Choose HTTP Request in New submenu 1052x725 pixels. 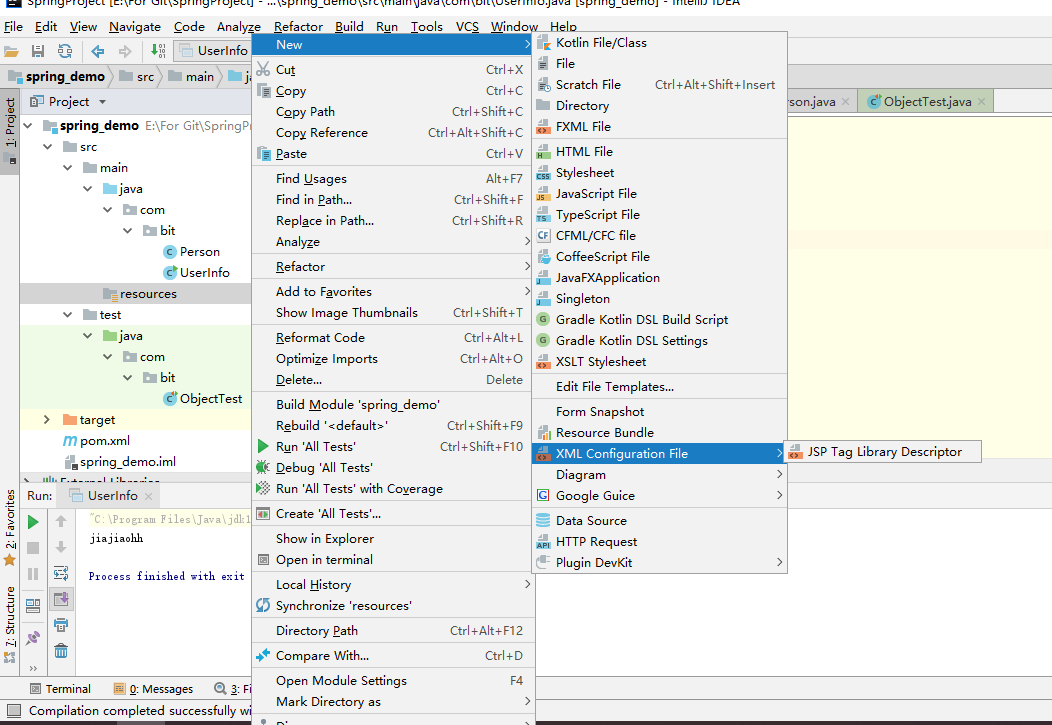pyautogui.click(x=660, y=541)
